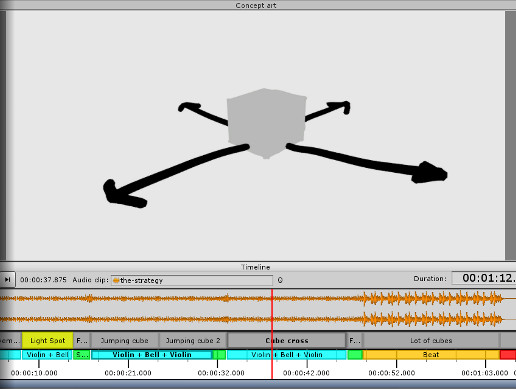Image resolution: width=516 pixels, height=389 pixels.
Task: Click the play/step button beside the timecode
Action: tap(7, 280)
